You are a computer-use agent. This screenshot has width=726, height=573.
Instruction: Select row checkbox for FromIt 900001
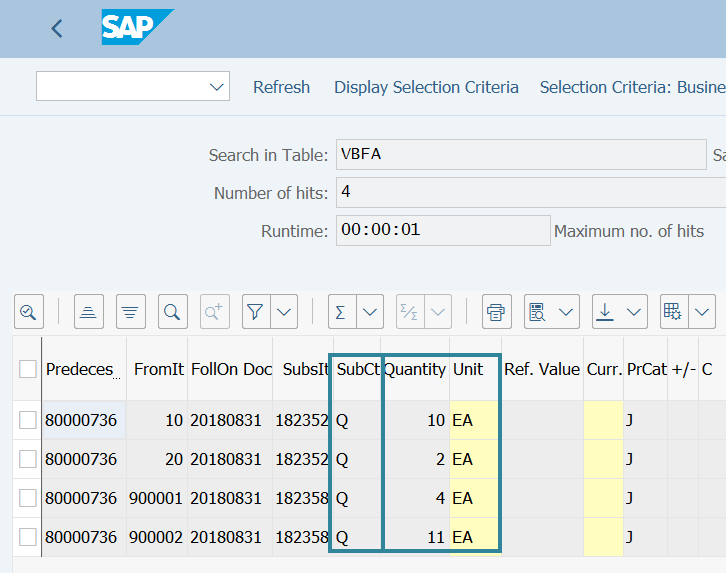28,498
